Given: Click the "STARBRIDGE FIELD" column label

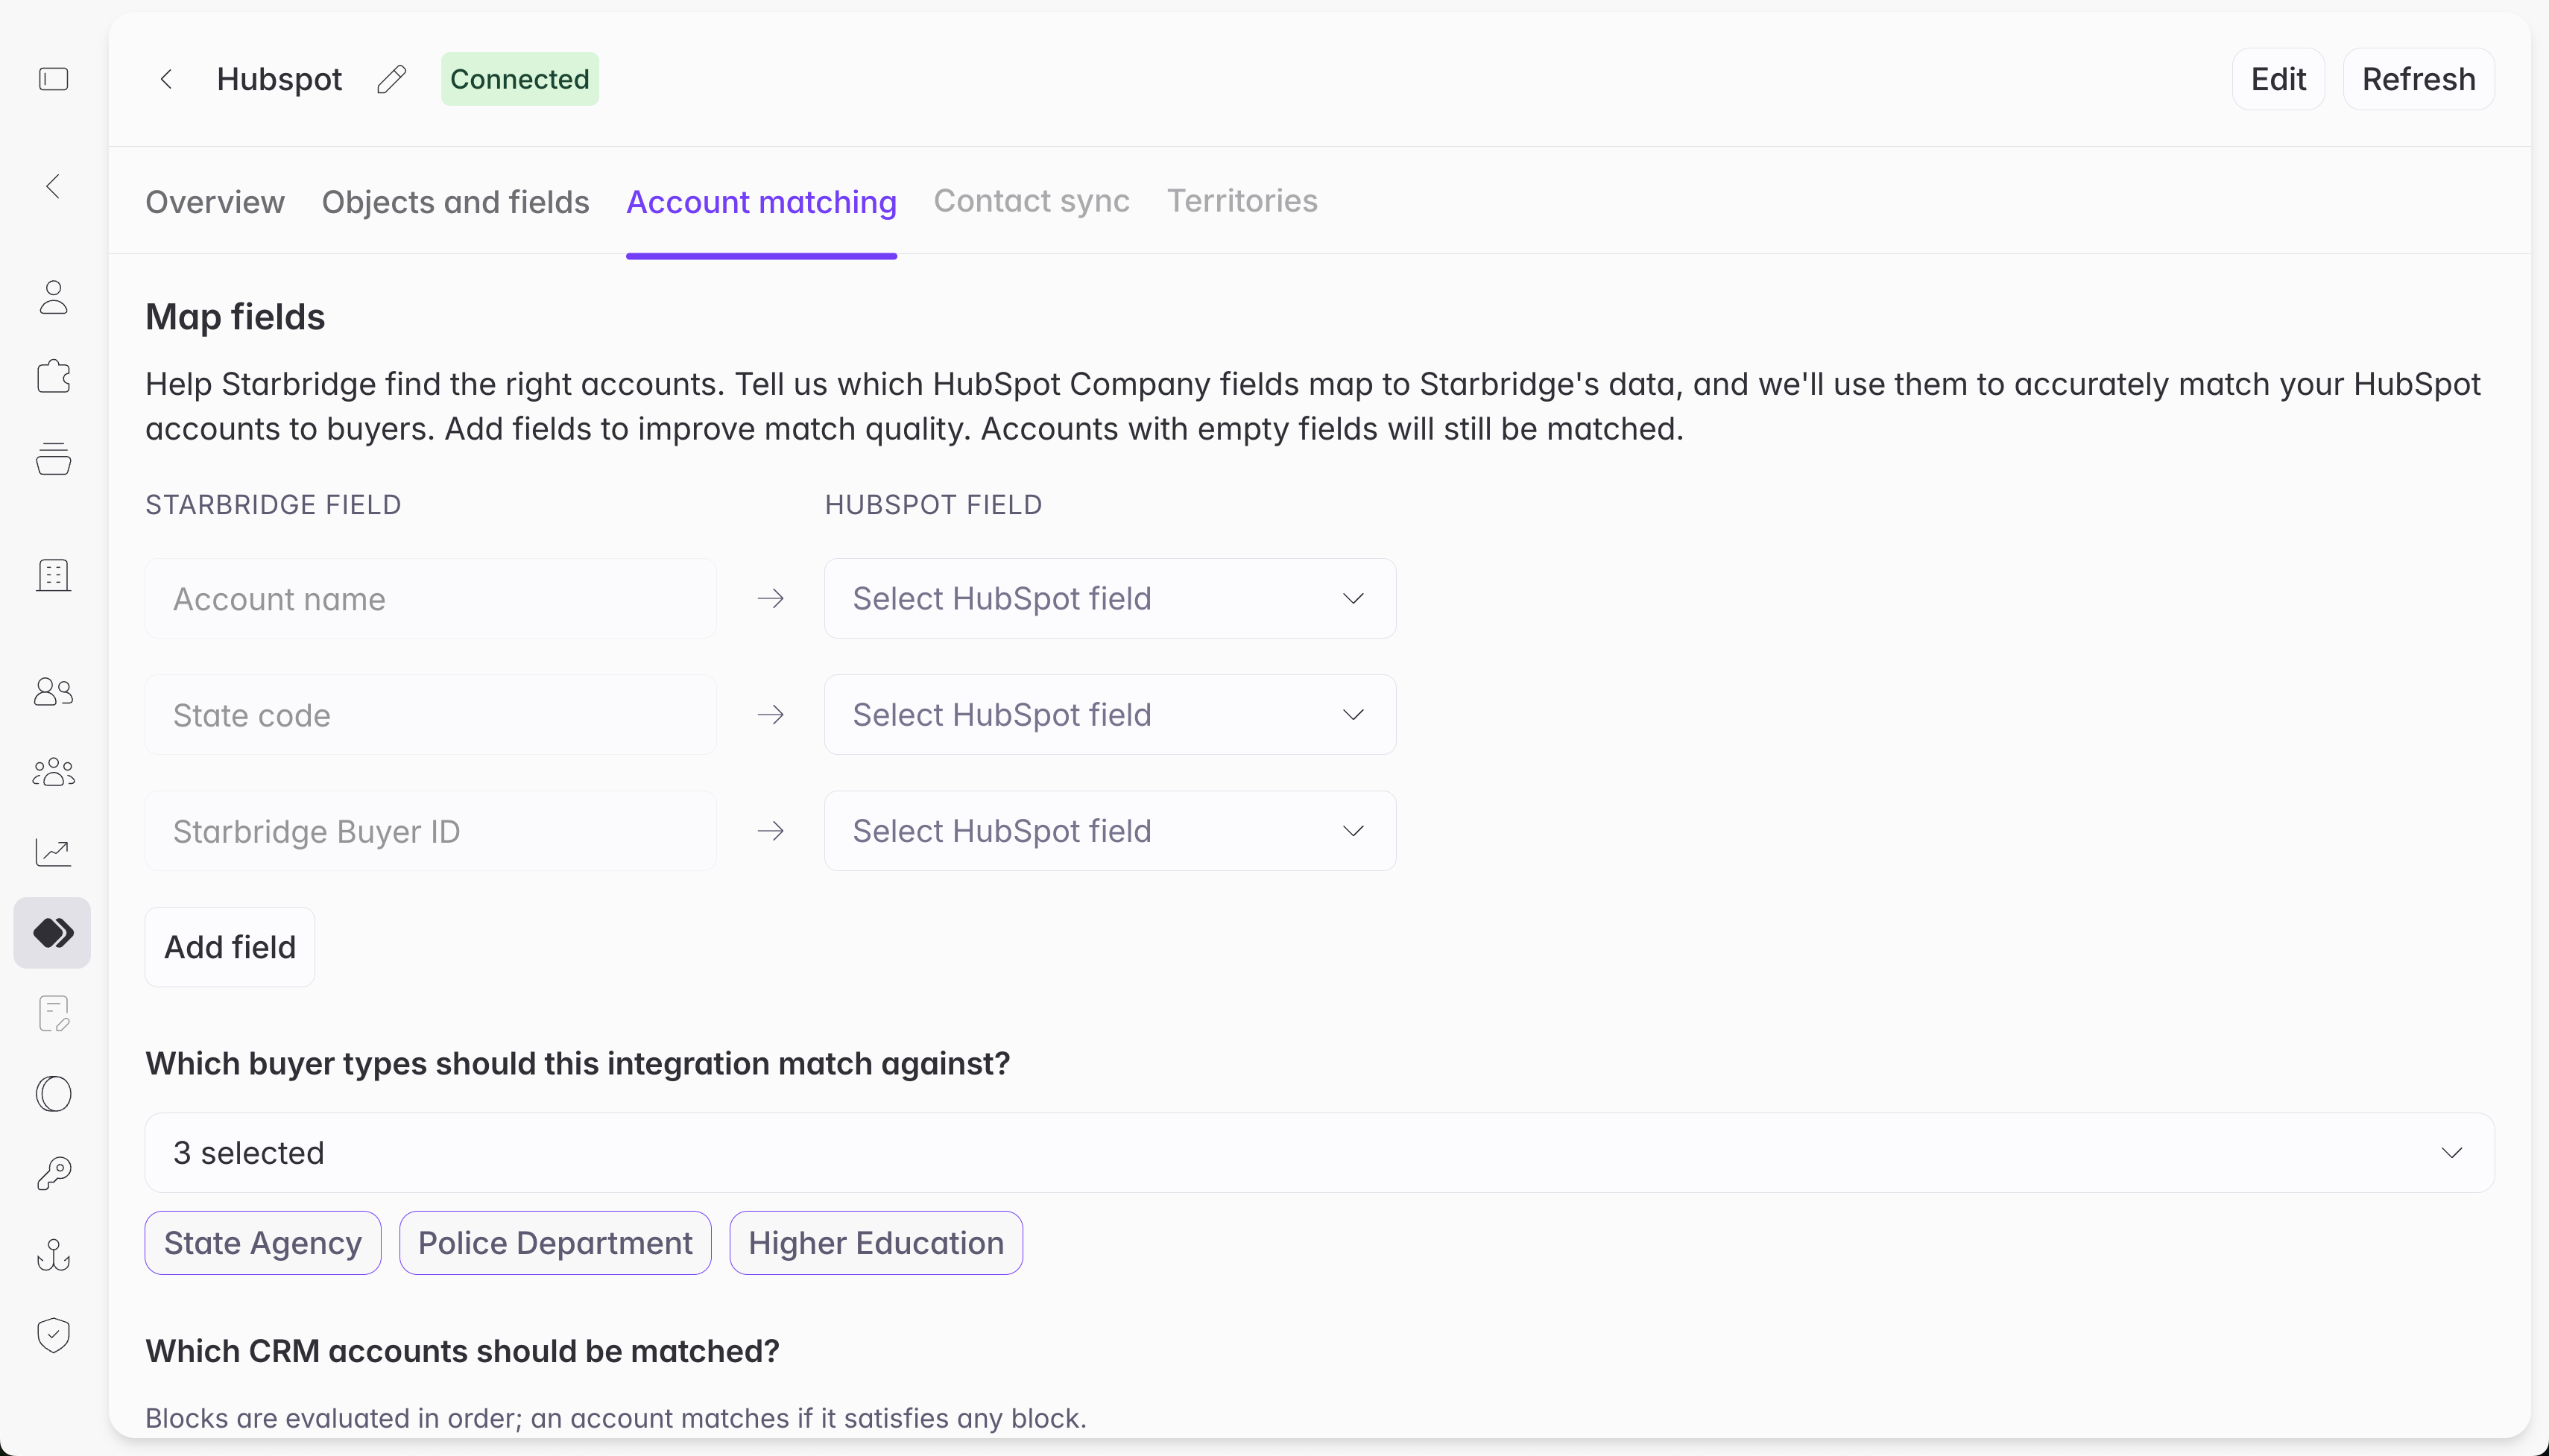Looking at the screenshot, I should (x=273, y=505).
